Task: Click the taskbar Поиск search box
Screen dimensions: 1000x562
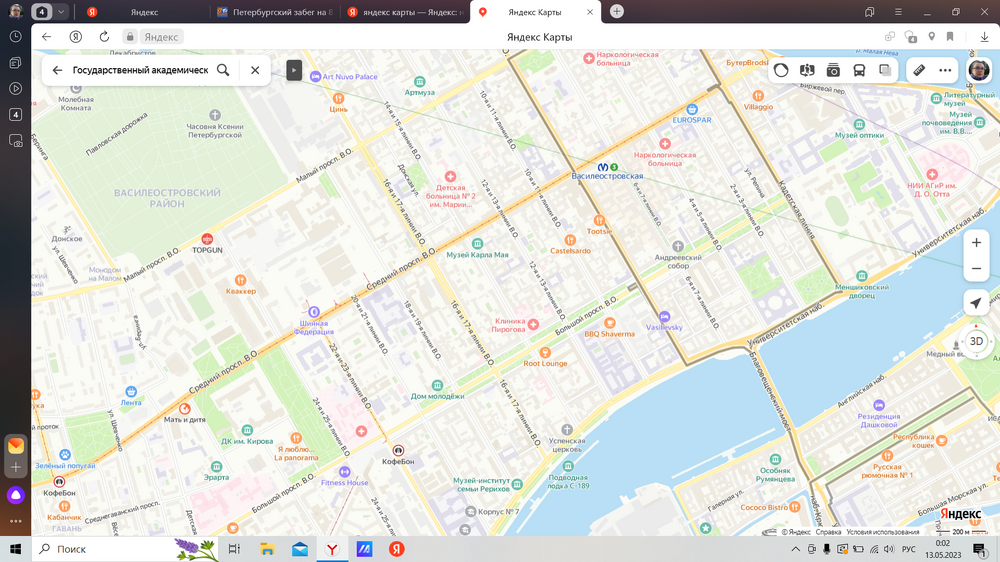Action: [125, 549]
